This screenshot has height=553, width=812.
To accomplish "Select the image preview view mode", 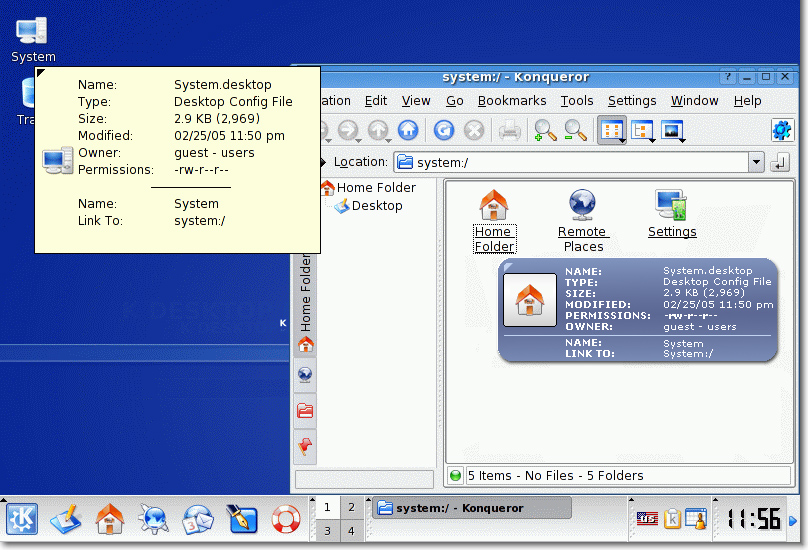I will pos(672,130).
